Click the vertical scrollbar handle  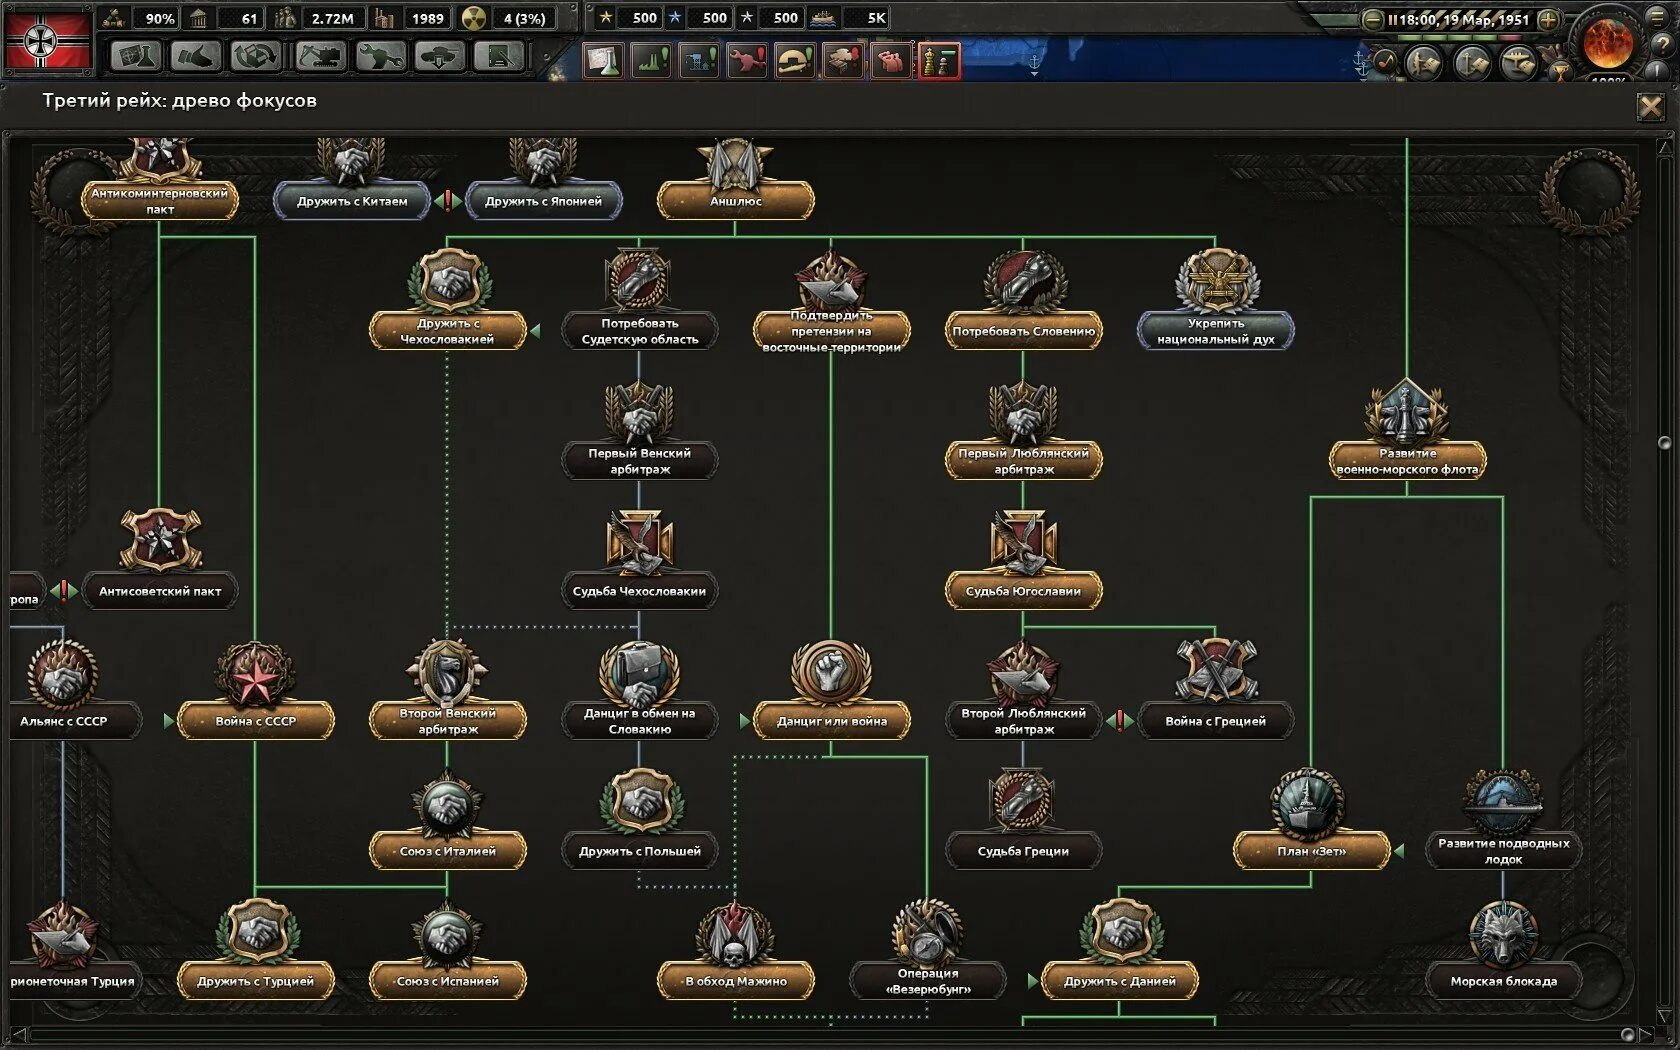1664,443
